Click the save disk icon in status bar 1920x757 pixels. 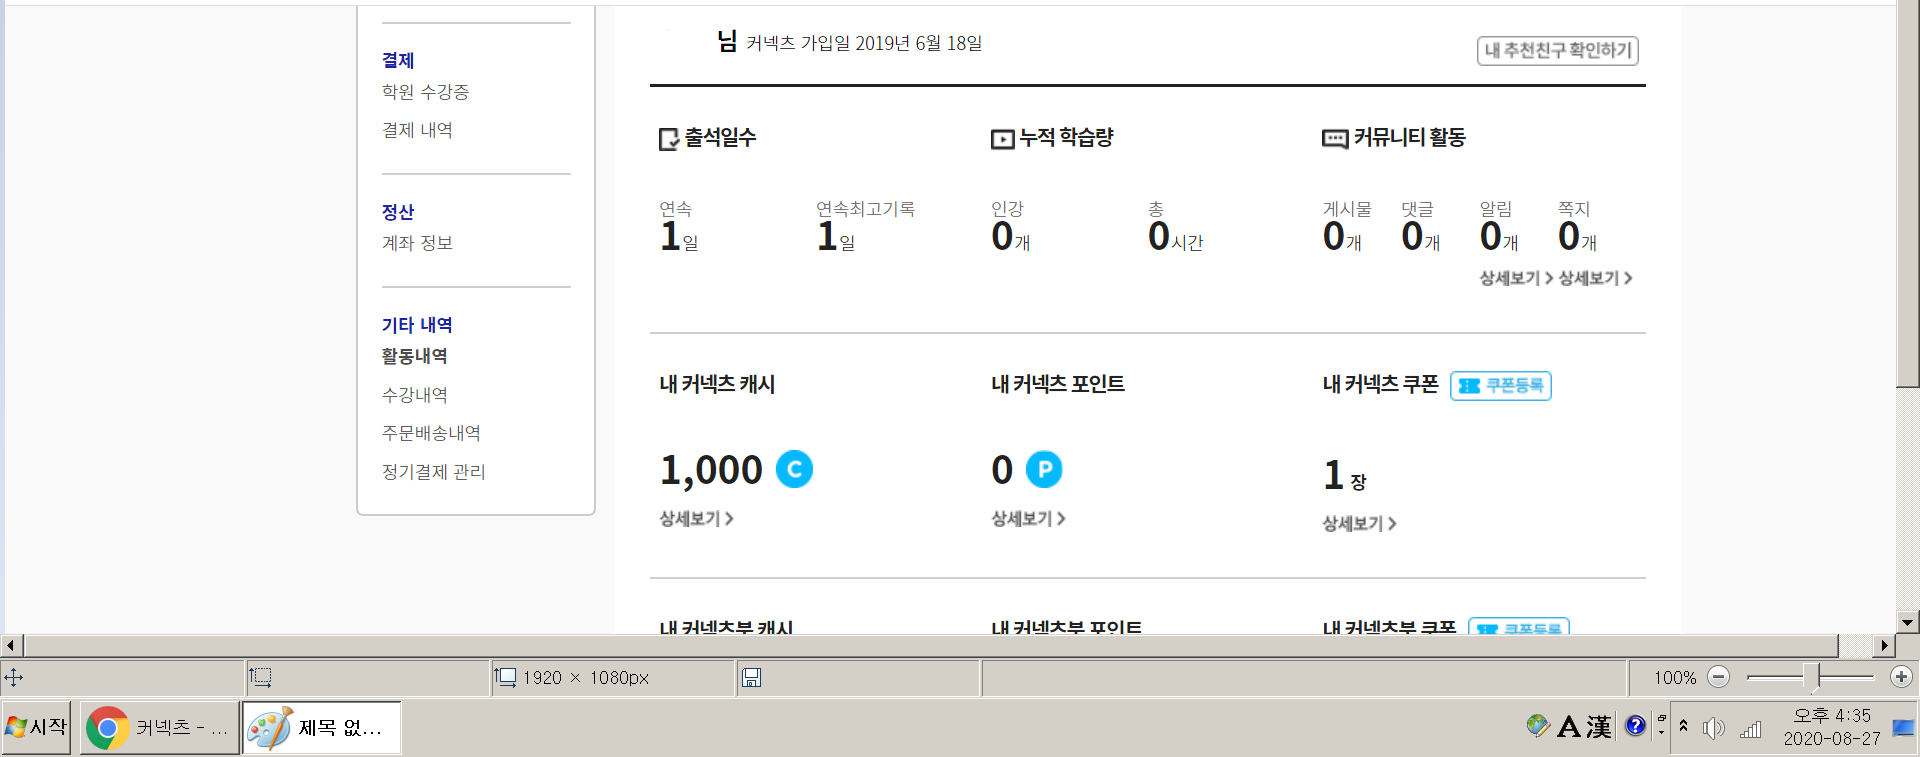point(752,678)
